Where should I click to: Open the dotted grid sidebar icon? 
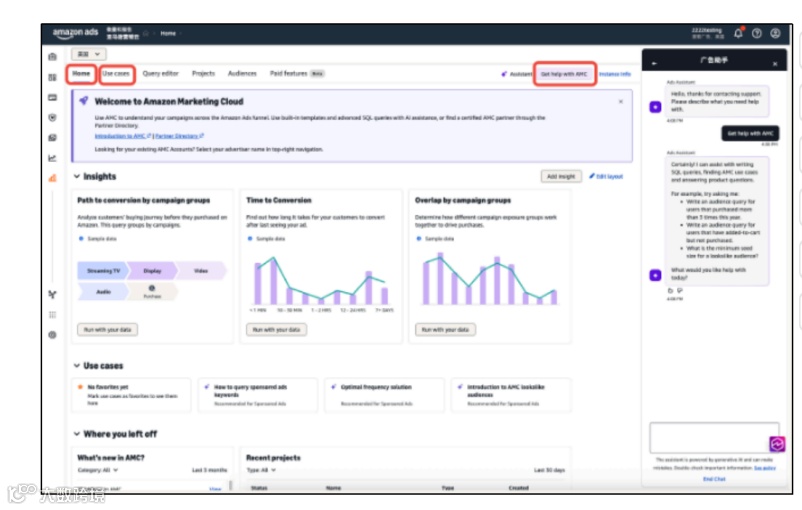click(x=52, y=315)
